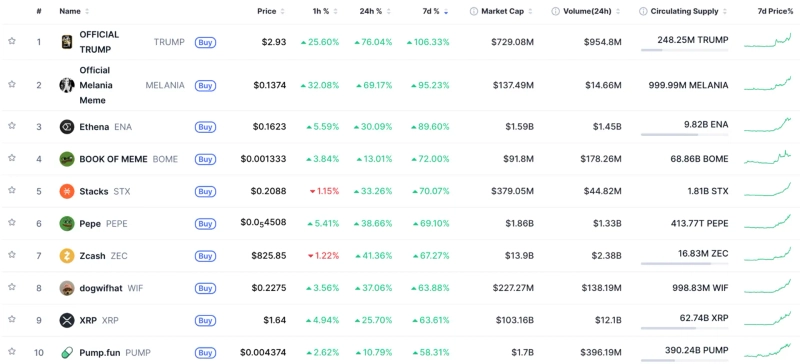Click Buy button for dogwifhat WIF
The height and width of the screenshot is (364, 800).
click(x=205, y=288)
